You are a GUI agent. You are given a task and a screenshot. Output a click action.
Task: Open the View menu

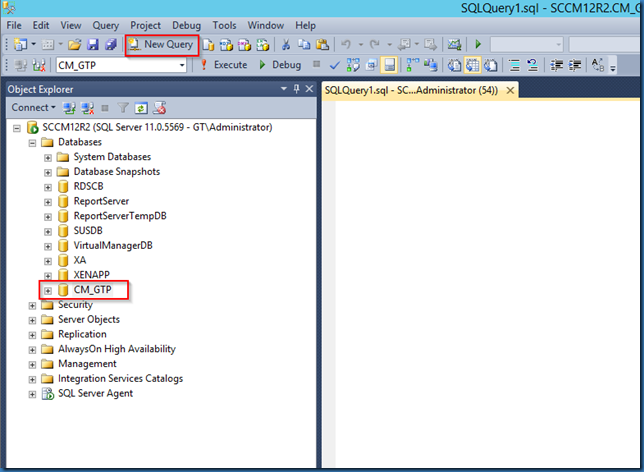point(71,25)
